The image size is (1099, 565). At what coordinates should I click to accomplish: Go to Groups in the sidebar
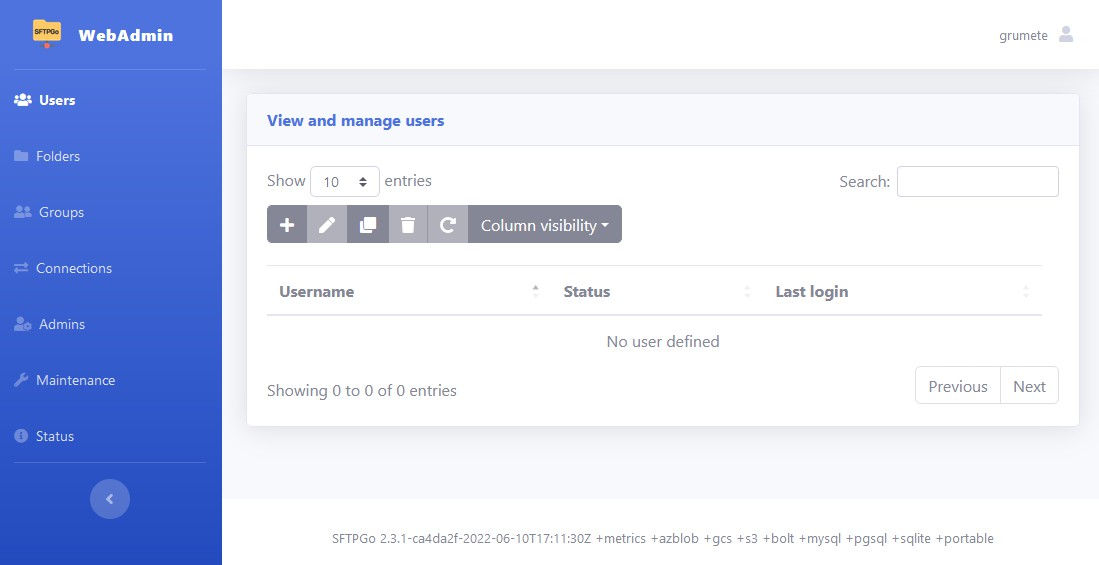click(61, 212)
